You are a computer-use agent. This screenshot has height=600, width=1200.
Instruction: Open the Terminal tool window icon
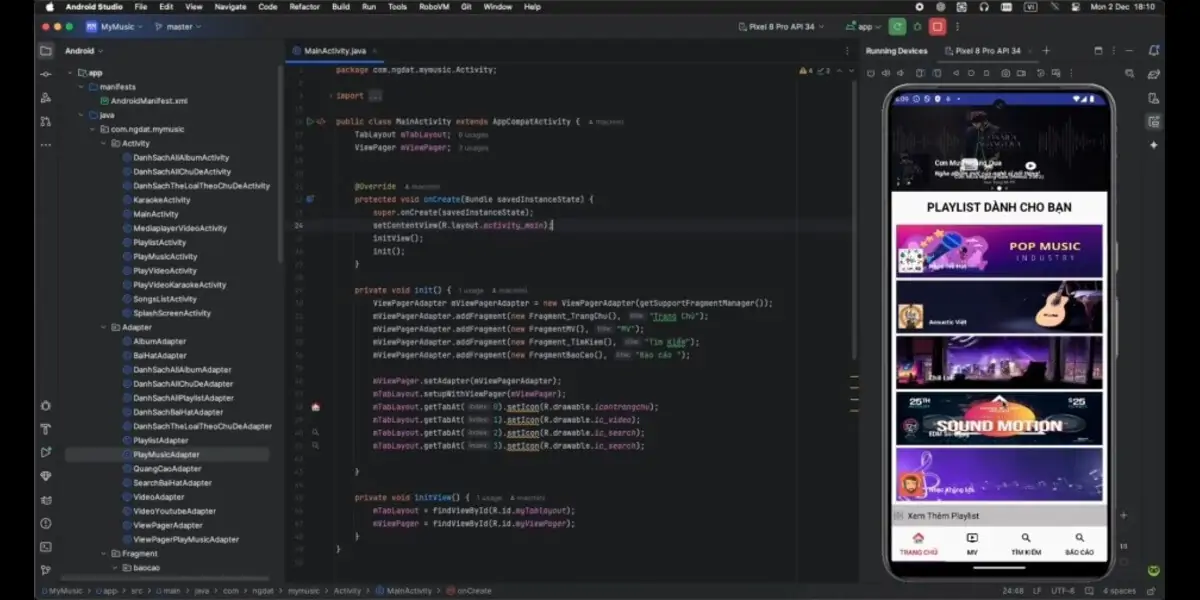46,547
